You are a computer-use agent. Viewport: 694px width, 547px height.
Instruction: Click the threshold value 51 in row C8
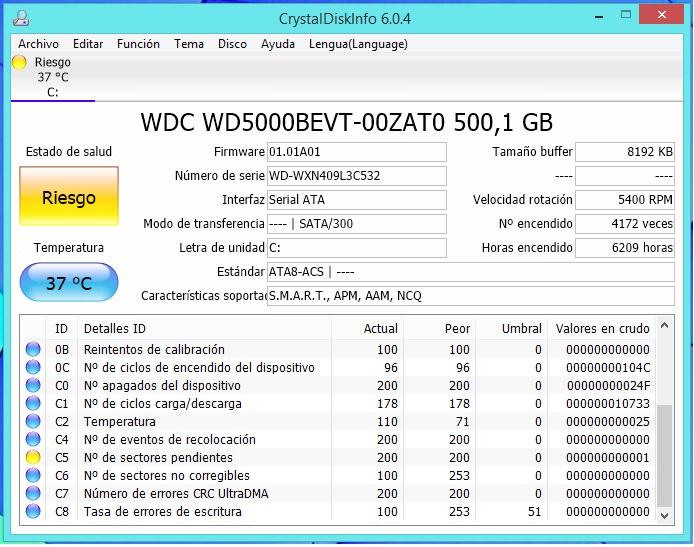[535, 512]
